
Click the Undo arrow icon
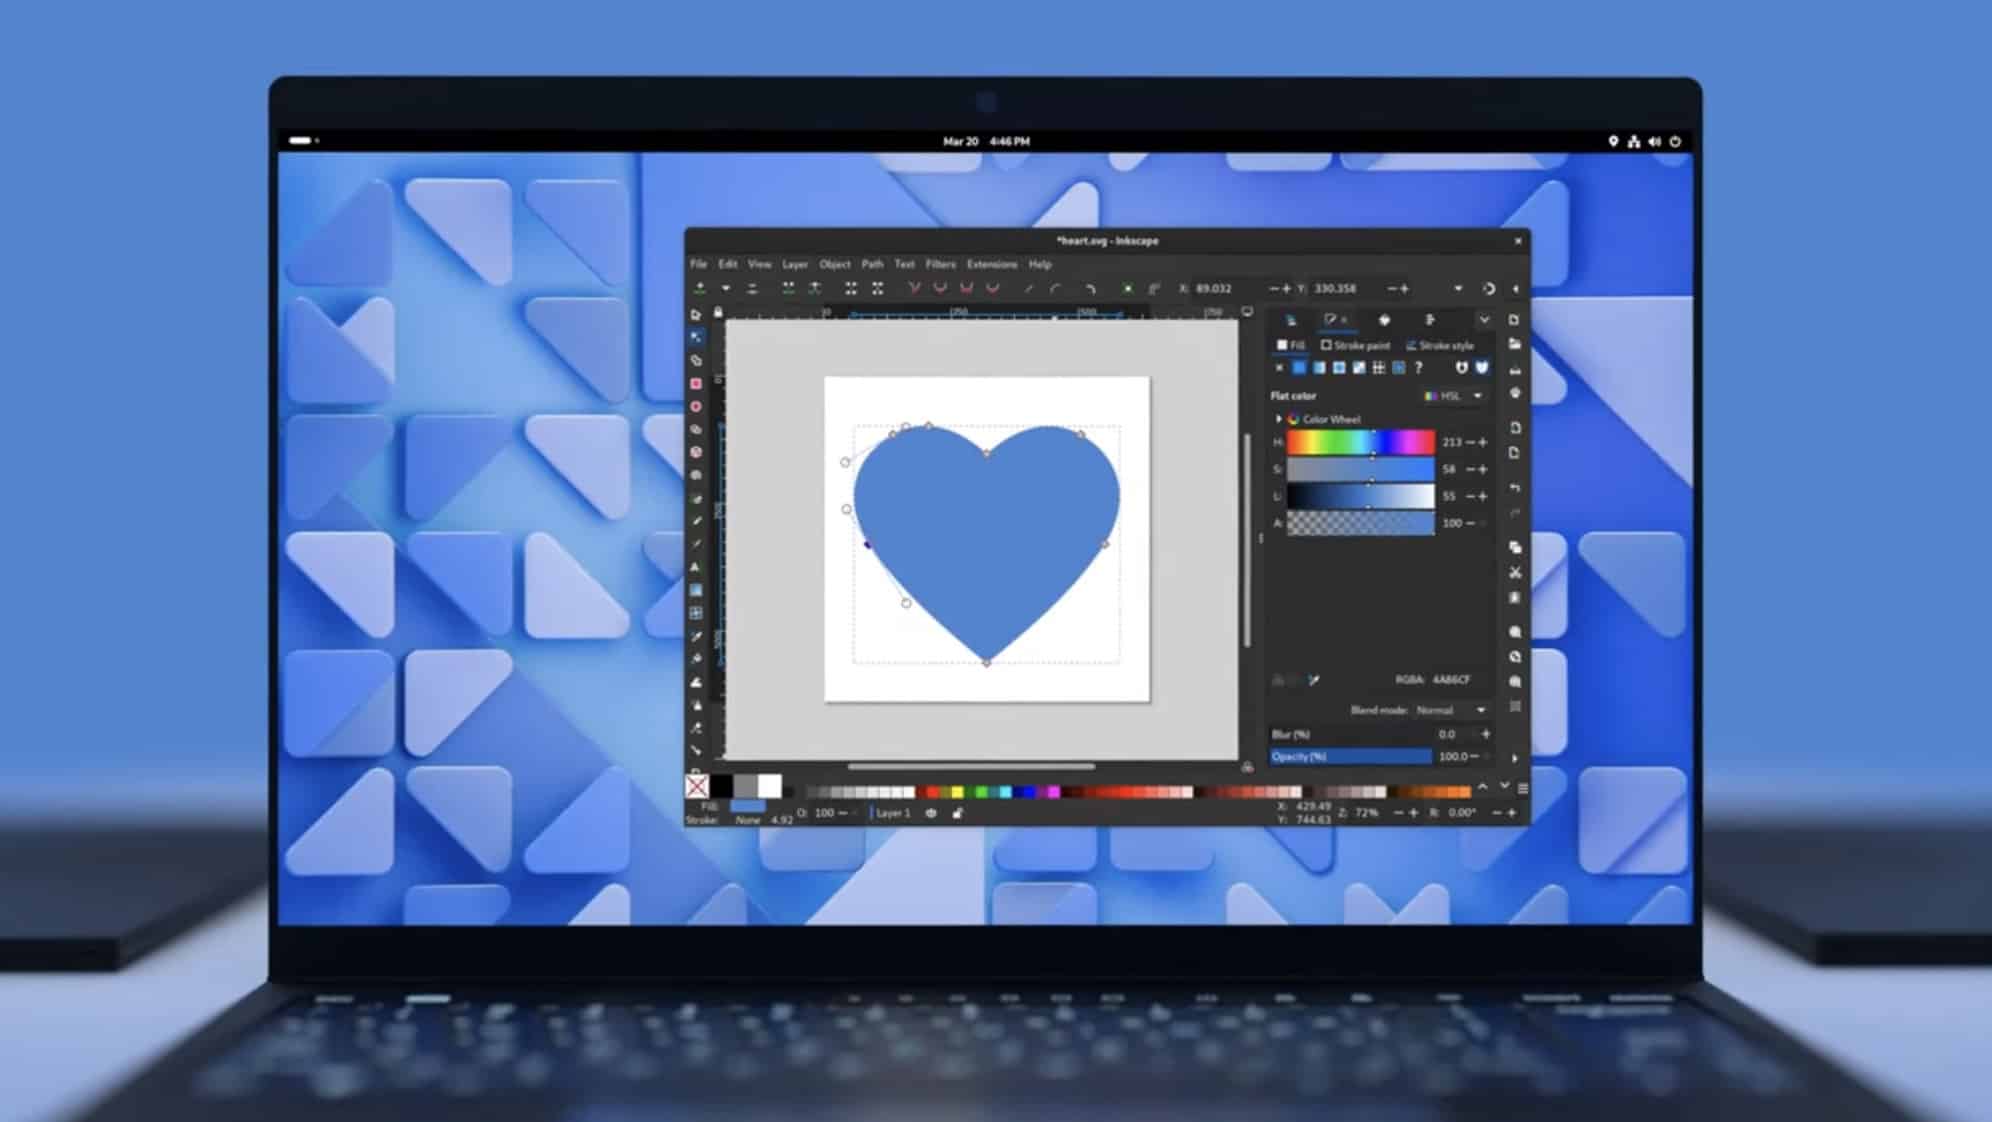pyautogui.click(x=1515, y=488)
